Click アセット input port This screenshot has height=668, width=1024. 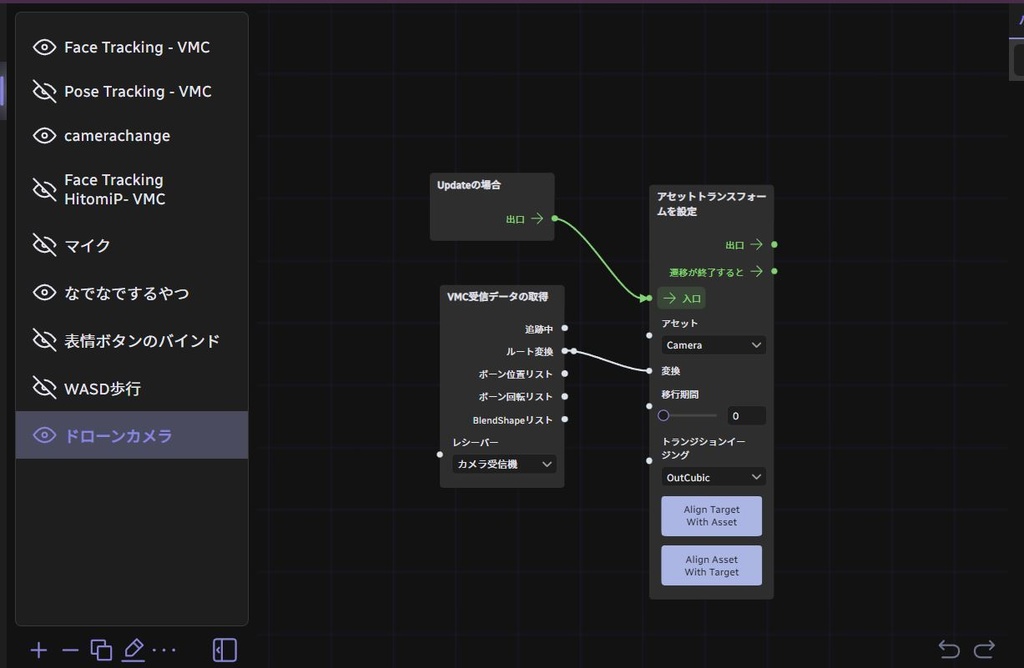click(648, 336)
